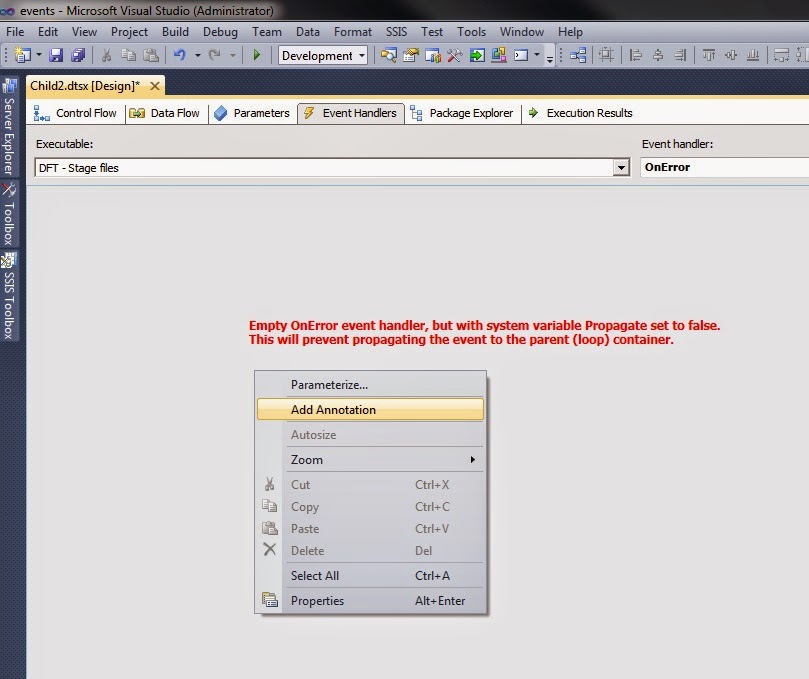Choose Select All from context menu
This screenshot has width=809, height=679.
tap(370, 576)
